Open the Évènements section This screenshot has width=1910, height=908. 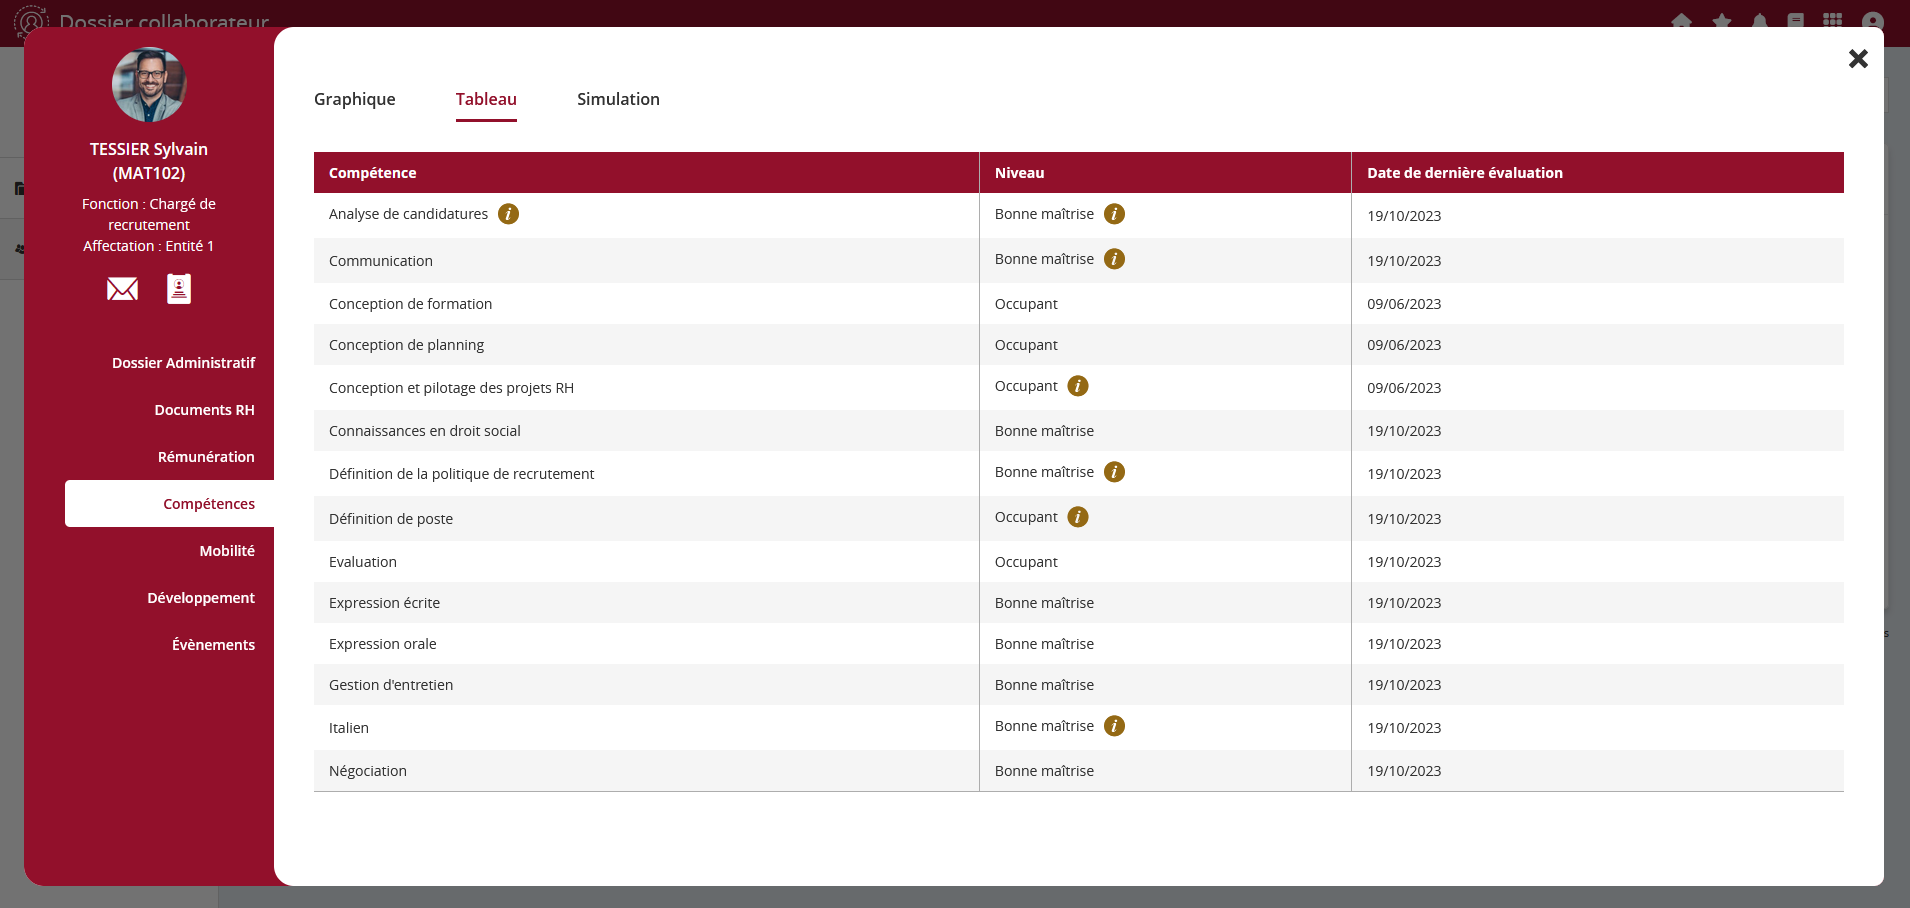[x=213, y=645]
